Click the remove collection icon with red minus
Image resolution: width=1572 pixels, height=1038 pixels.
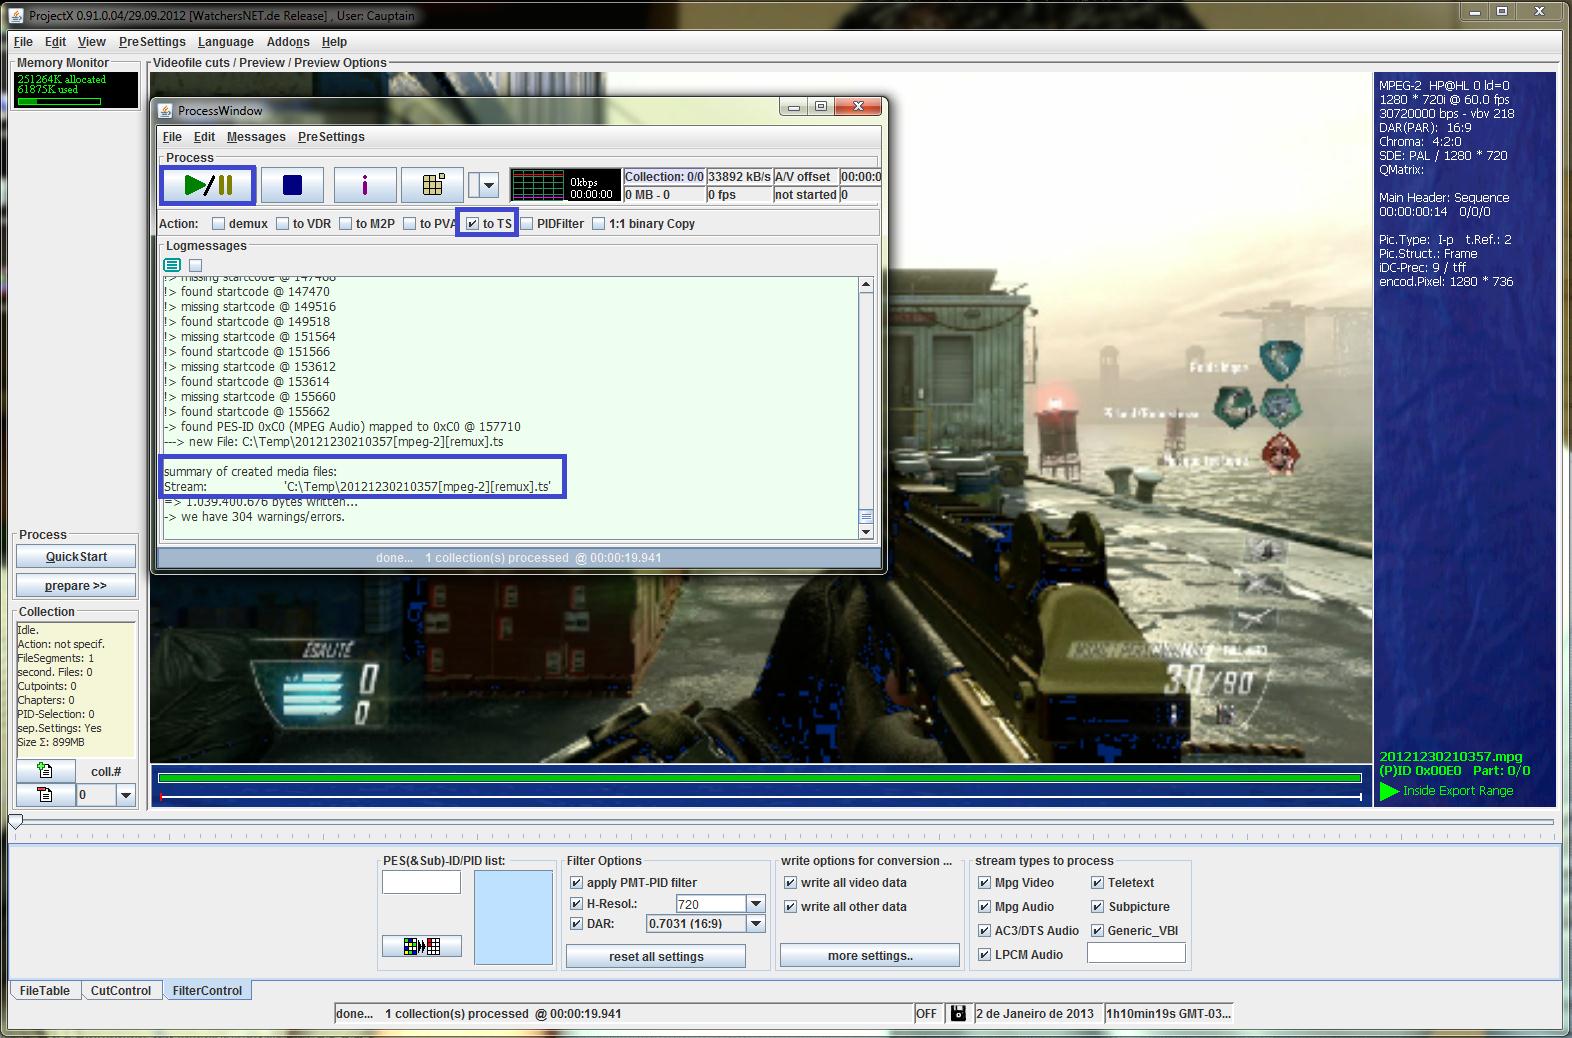coord(45,795)
